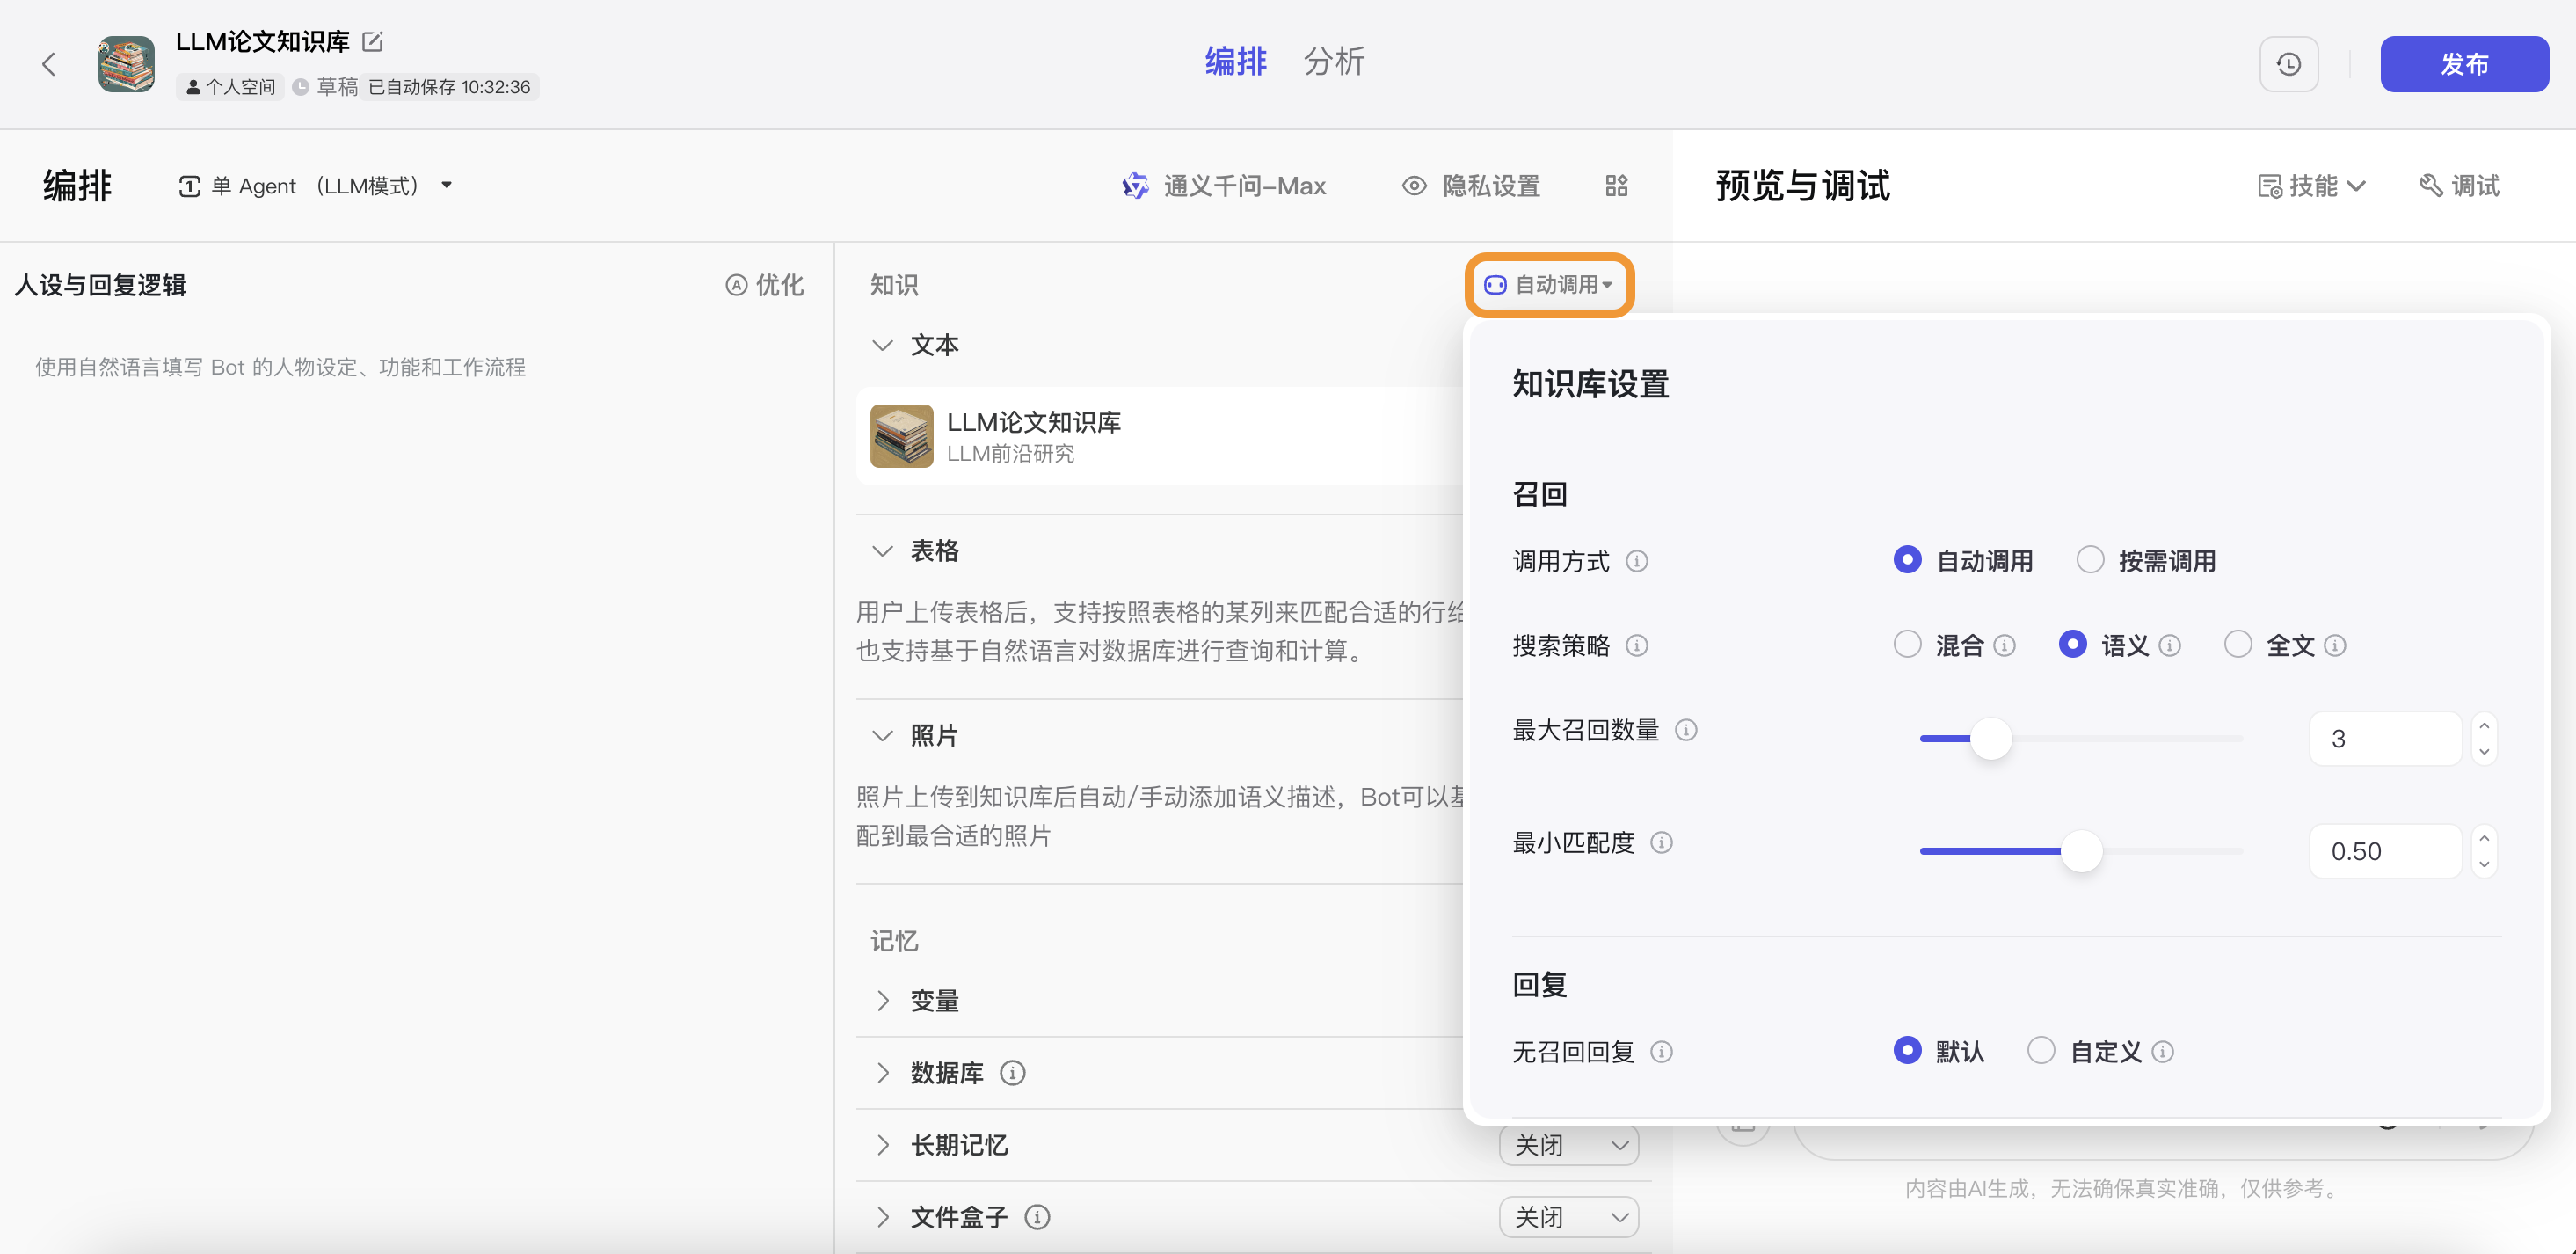The height and width of the screenshot is (1254, 2576).
Task: Click the 发布 publish button
Action: pos(2464,63)
